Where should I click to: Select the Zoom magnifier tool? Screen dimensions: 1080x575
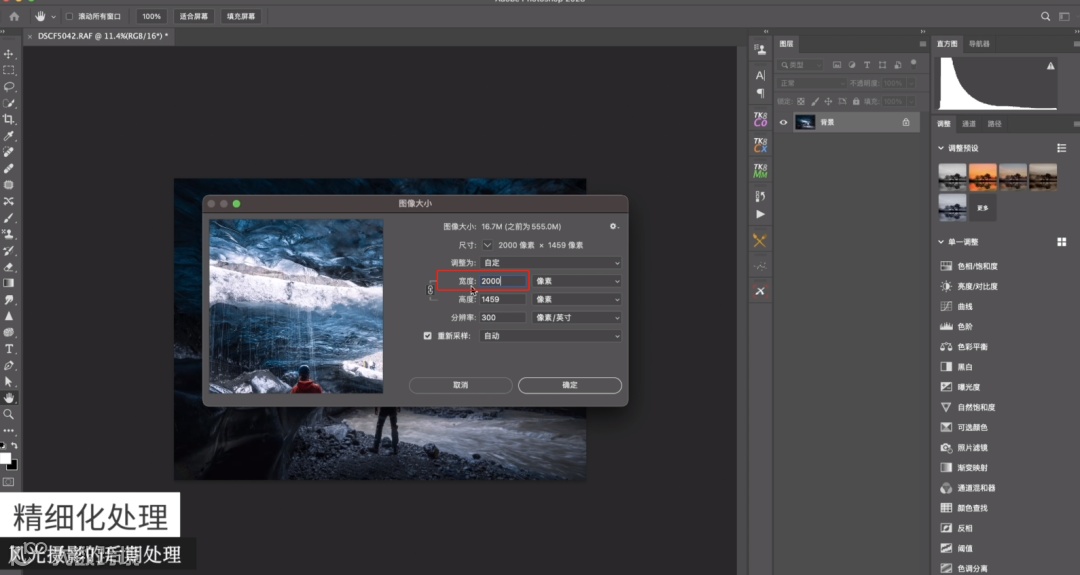click(x=8, y=415)
